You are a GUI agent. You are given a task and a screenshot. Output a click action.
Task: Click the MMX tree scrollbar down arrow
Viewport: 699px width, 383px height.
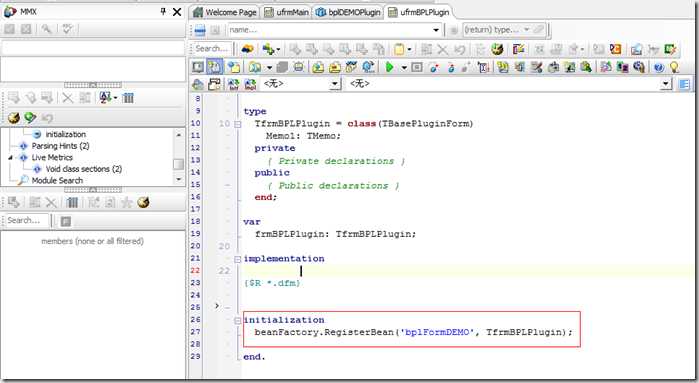tap(179, 180)
